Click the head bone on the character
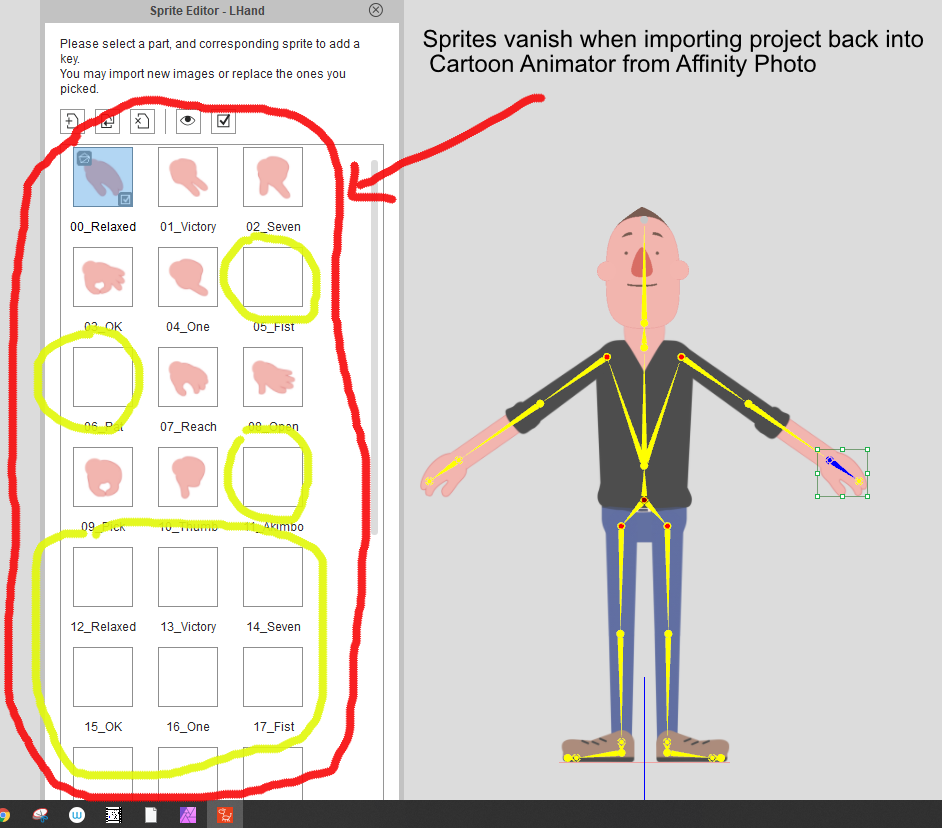942x828 pixels. pyautogui.click(x=644, y=273)
